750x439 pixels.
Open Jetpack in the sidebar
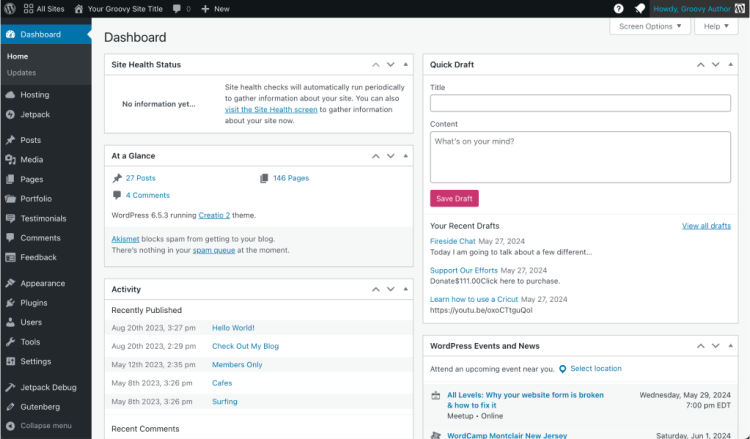[x=34, y=116]
